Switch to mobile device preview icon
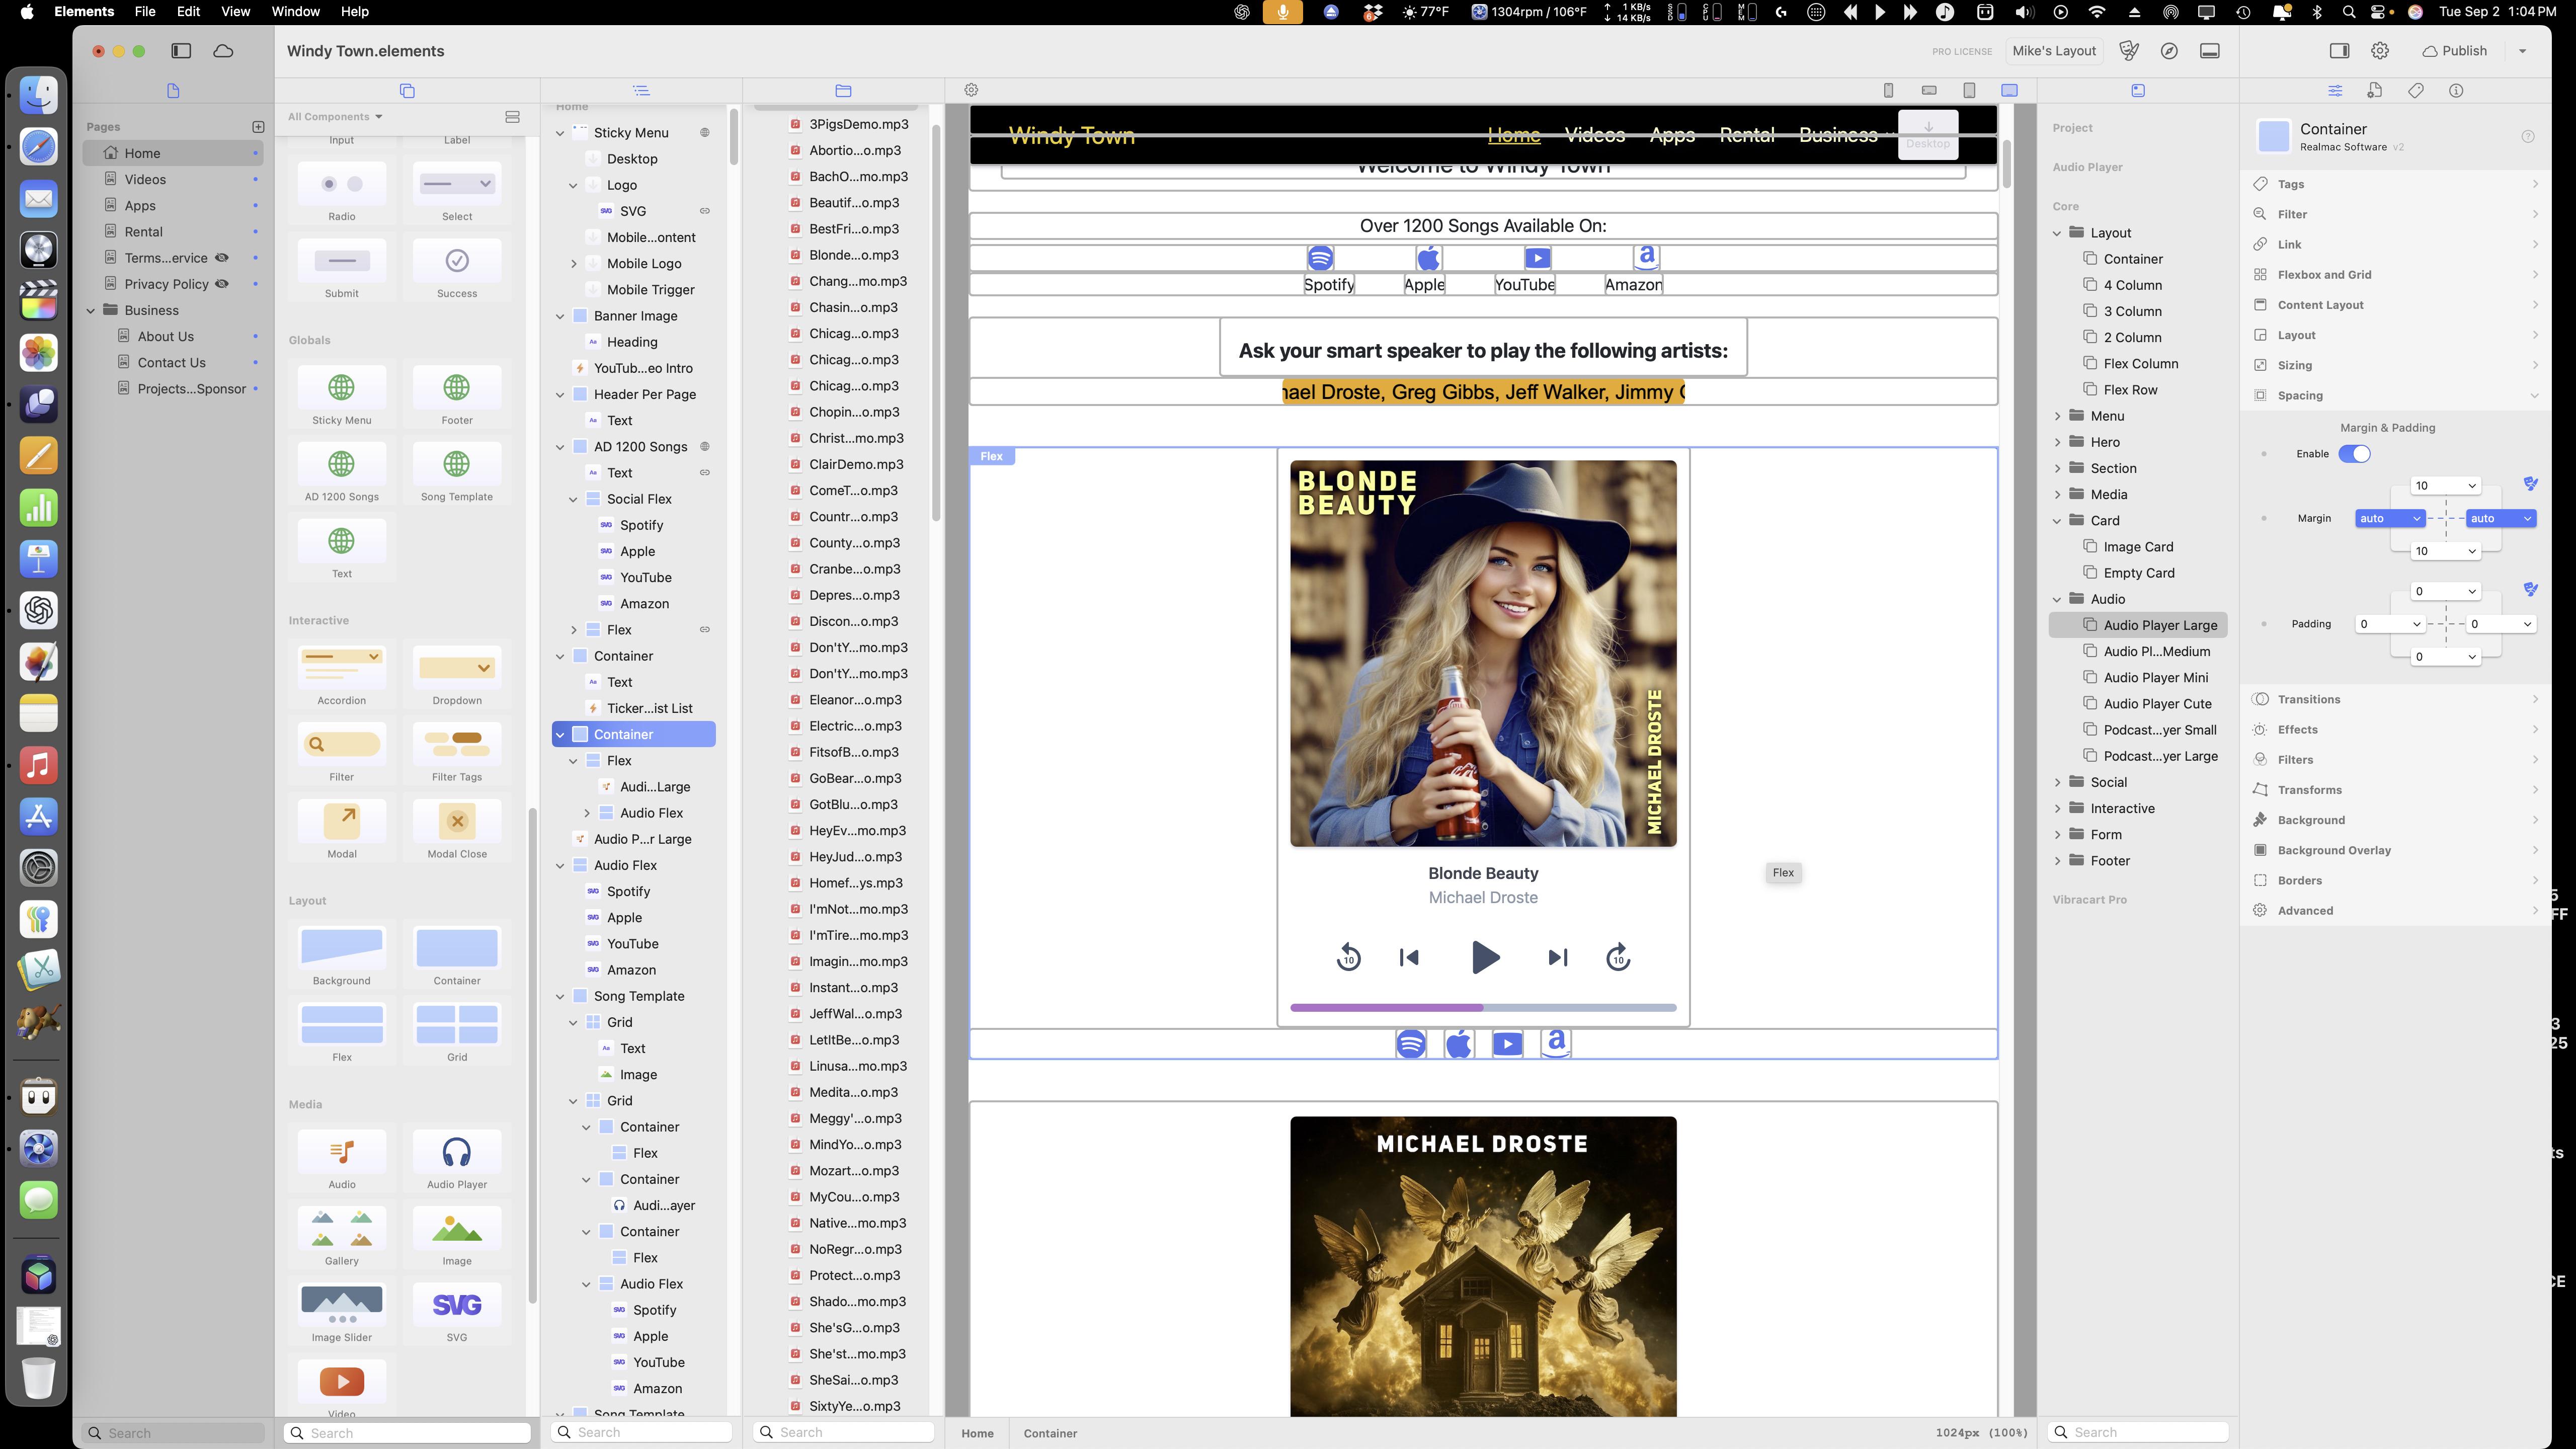This screenshot has width=2576, height=1449. (x=1888, y=90)
